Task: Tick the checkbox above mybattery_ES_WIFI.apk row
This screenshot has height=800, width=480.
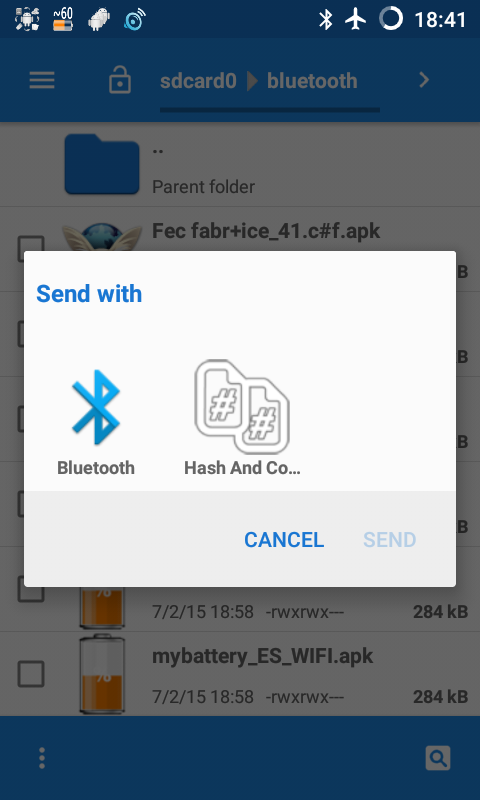Action: (31, 589)
